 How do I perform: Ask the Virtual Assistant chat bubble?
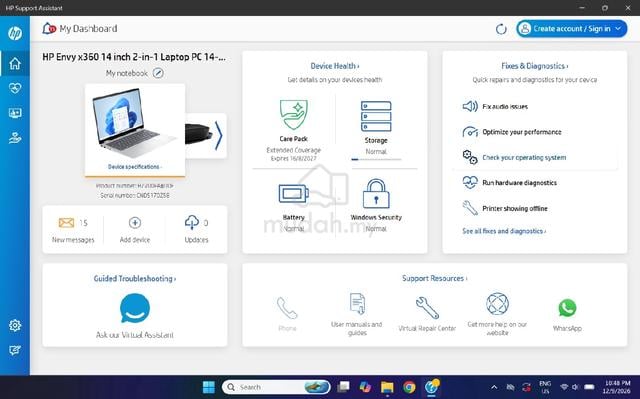135,308
